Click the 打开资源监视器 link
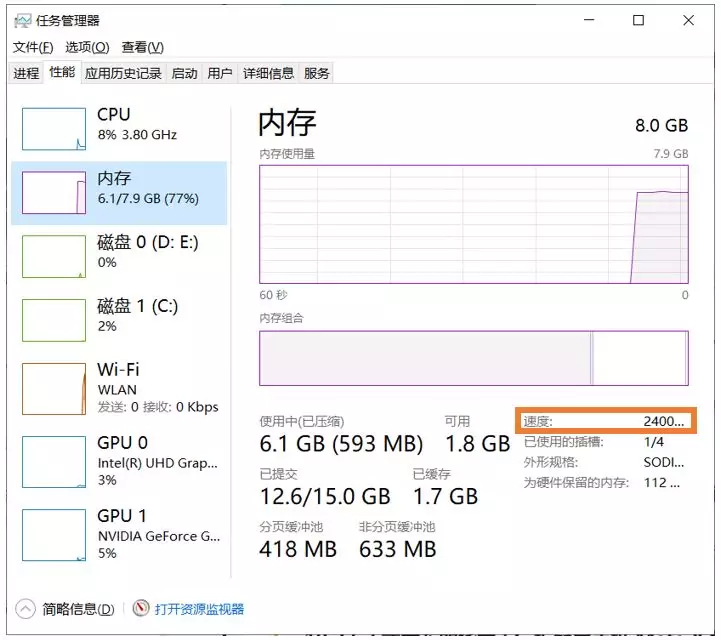 coord(199,608)
